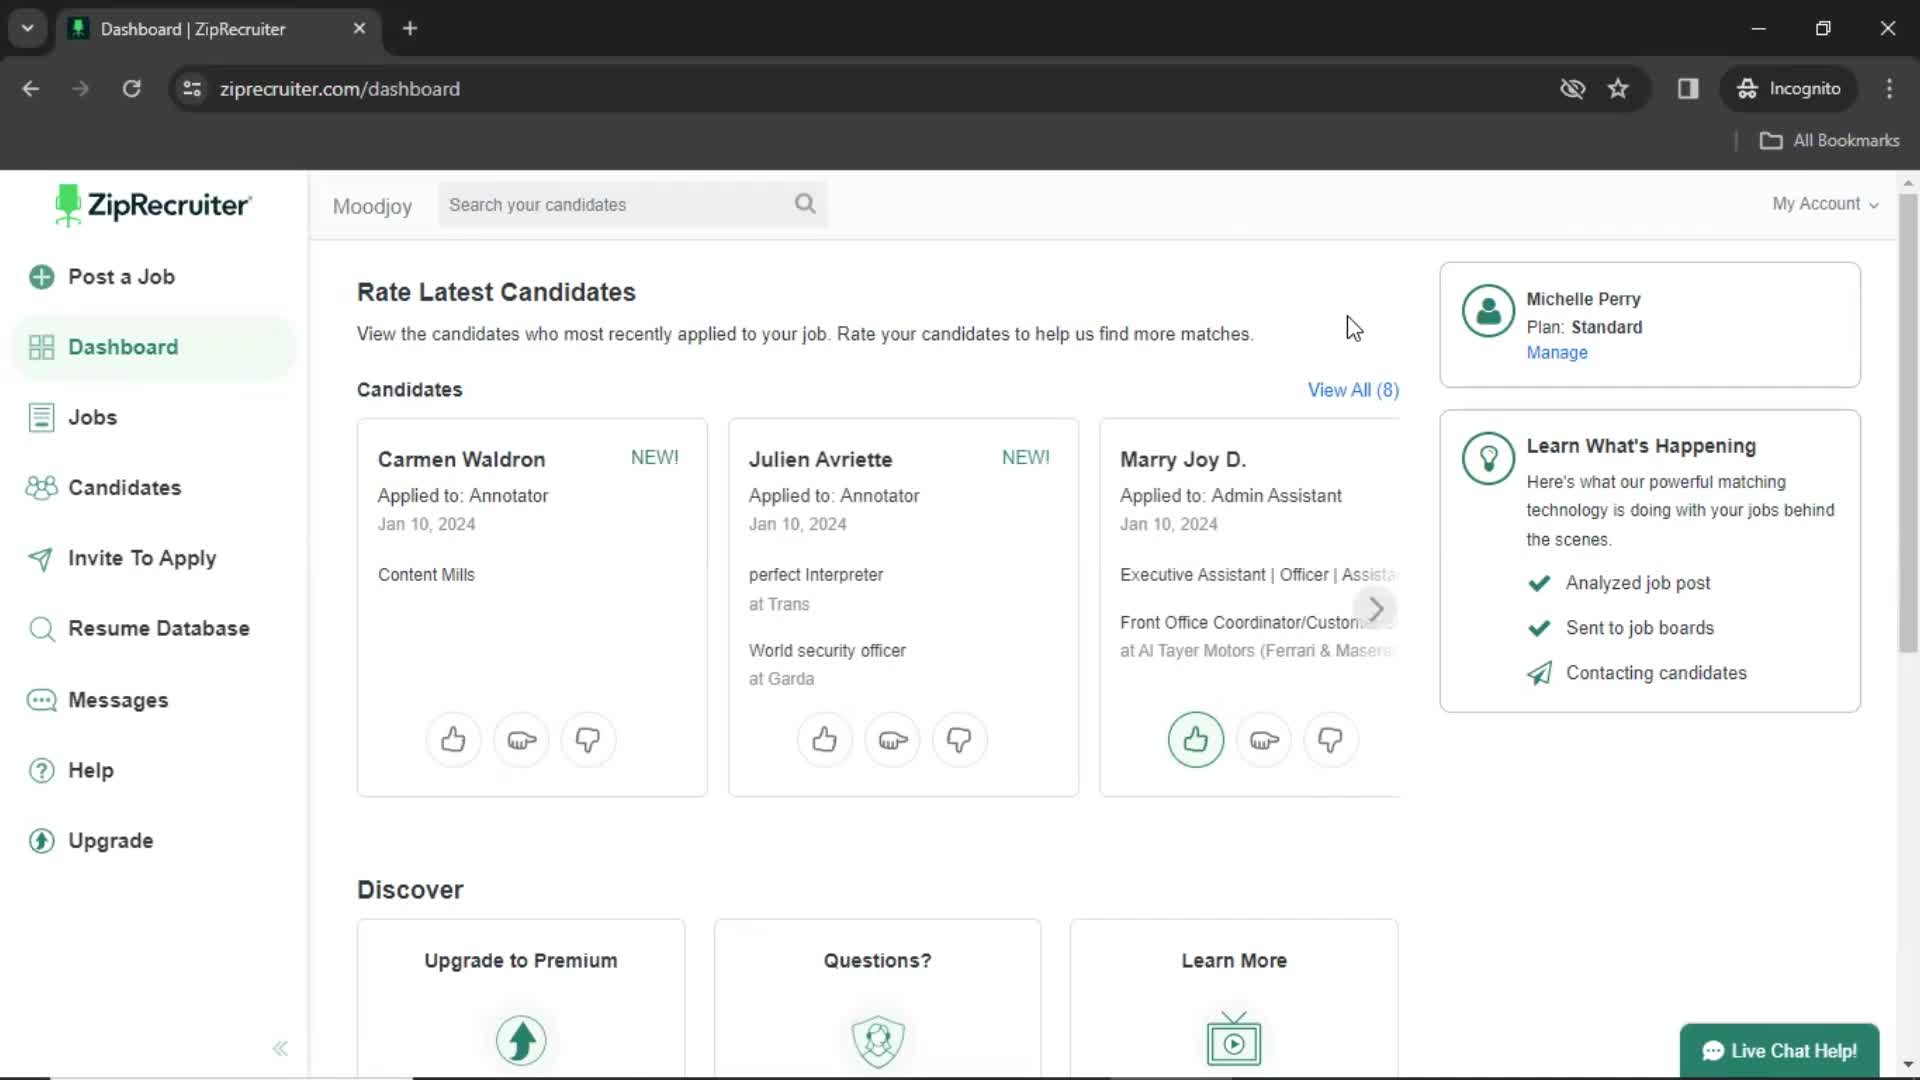Click the Invite To Apply sidebar item

pos(142,556)
